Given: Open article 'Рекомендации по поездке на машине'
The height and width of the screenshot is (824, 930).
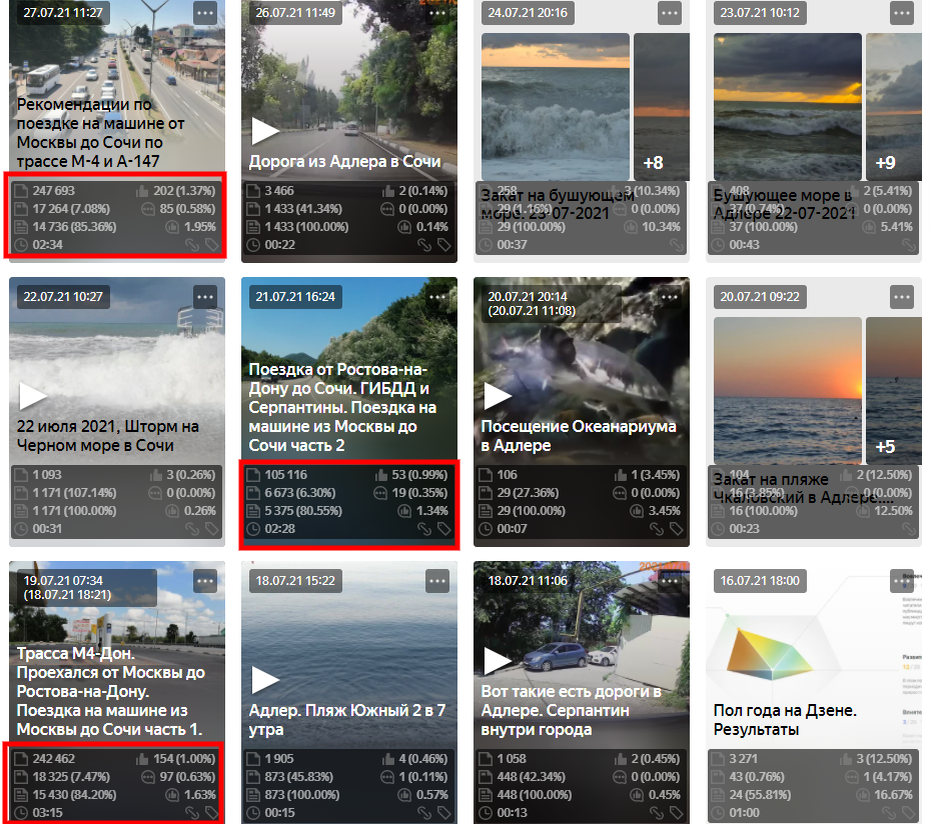Looking at the screenshot, I should point(100,133).
